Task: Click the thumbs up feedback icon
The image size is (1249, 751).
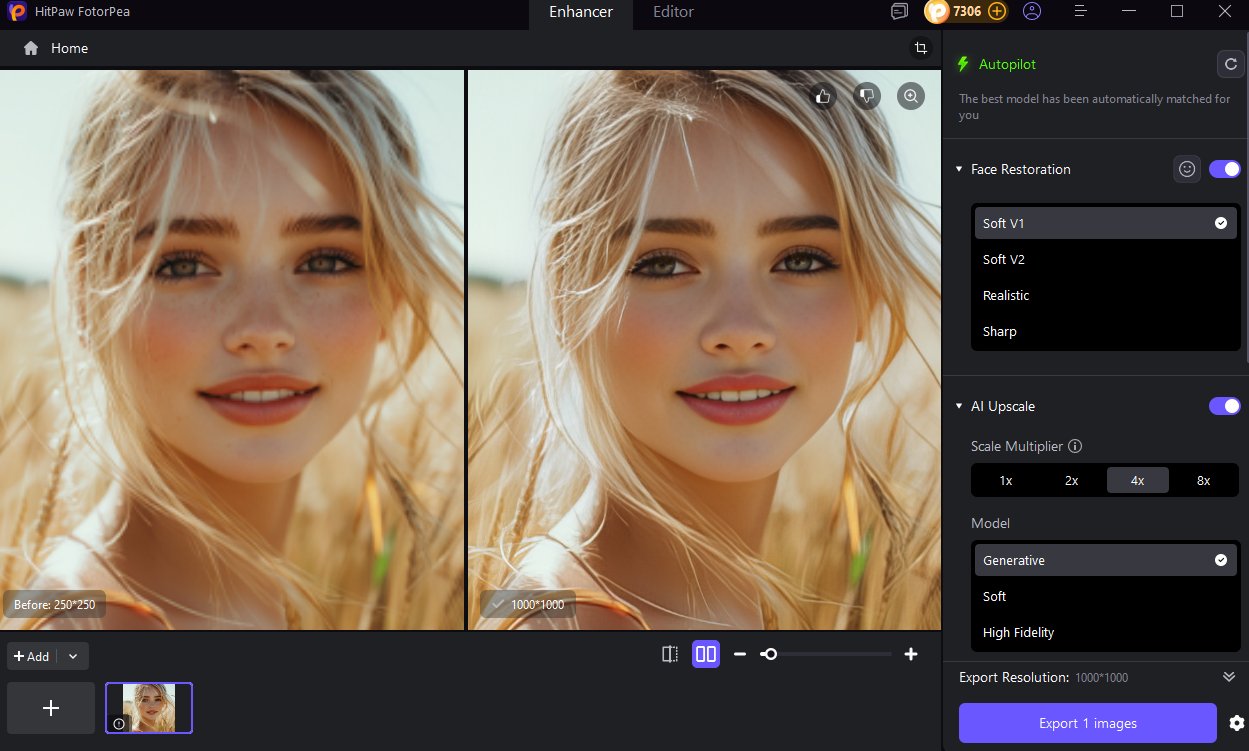Action: point(823,96)
